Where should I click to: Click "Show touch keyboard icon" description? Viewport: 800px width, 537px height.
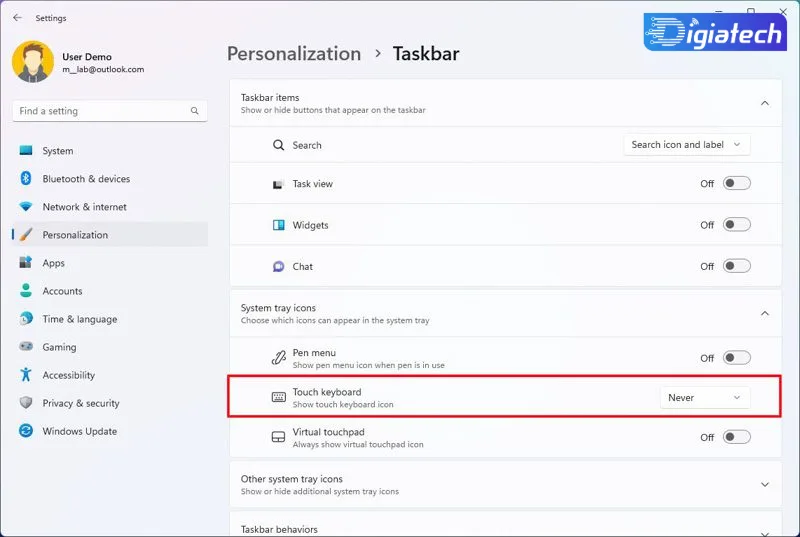343,404
